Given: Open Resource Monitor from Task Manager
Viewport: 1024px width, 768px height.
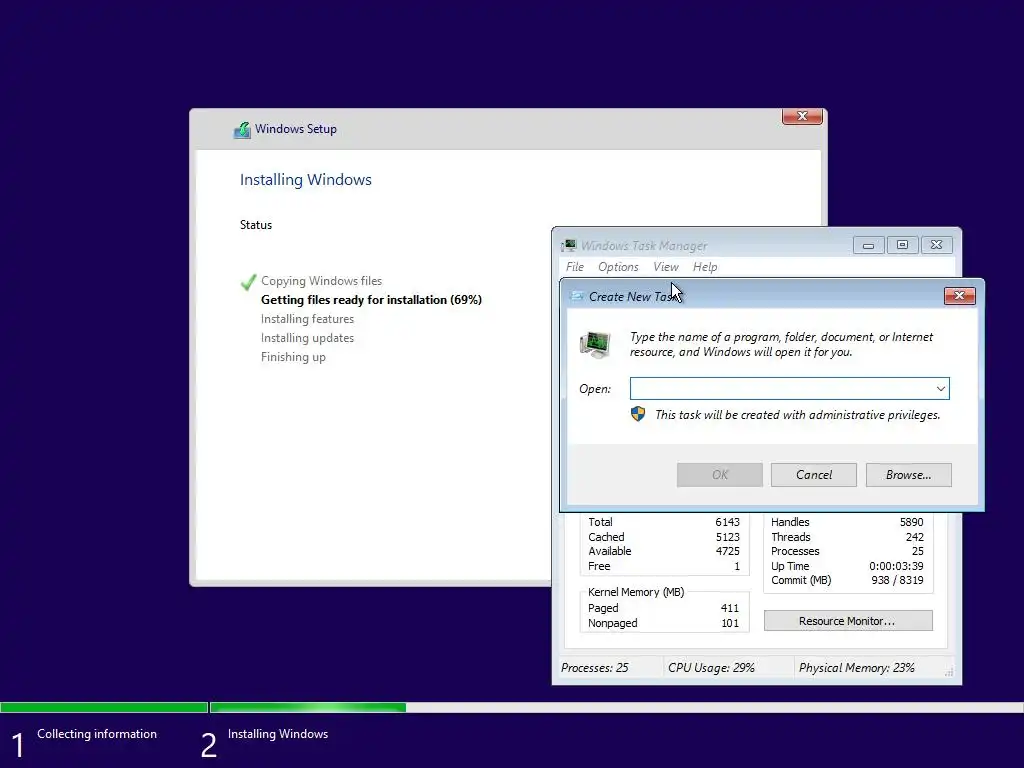Looking at the screenshot, I should click(x=848, y=620).
